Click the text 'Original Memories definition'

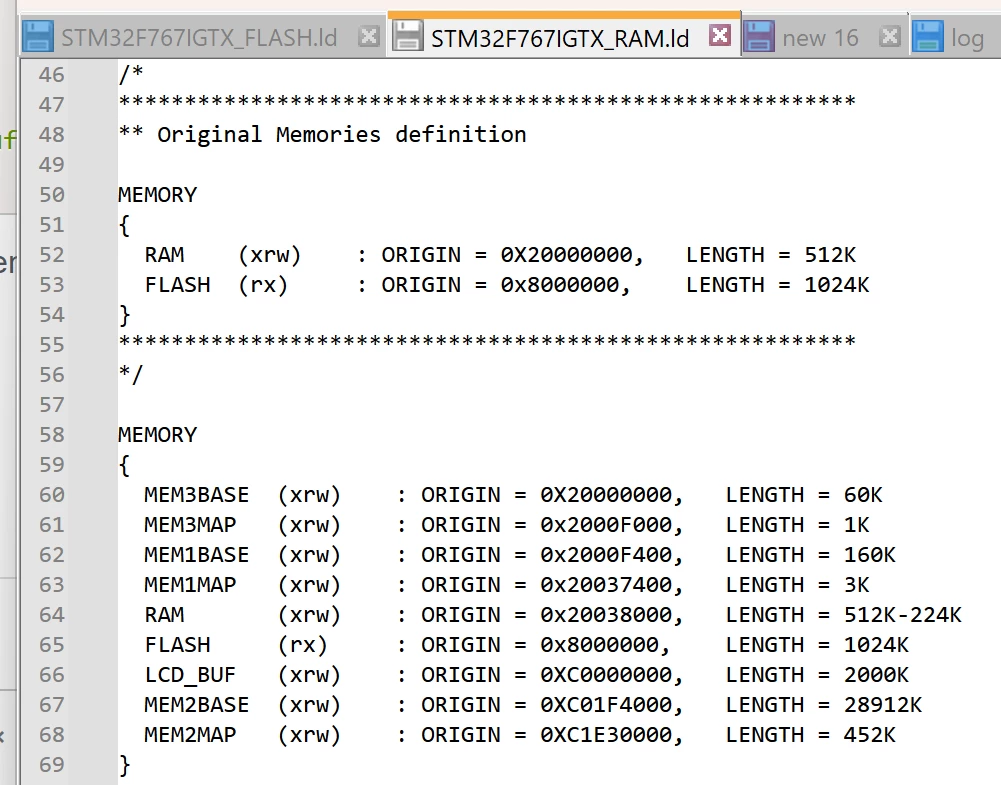[x=342, y=135]
